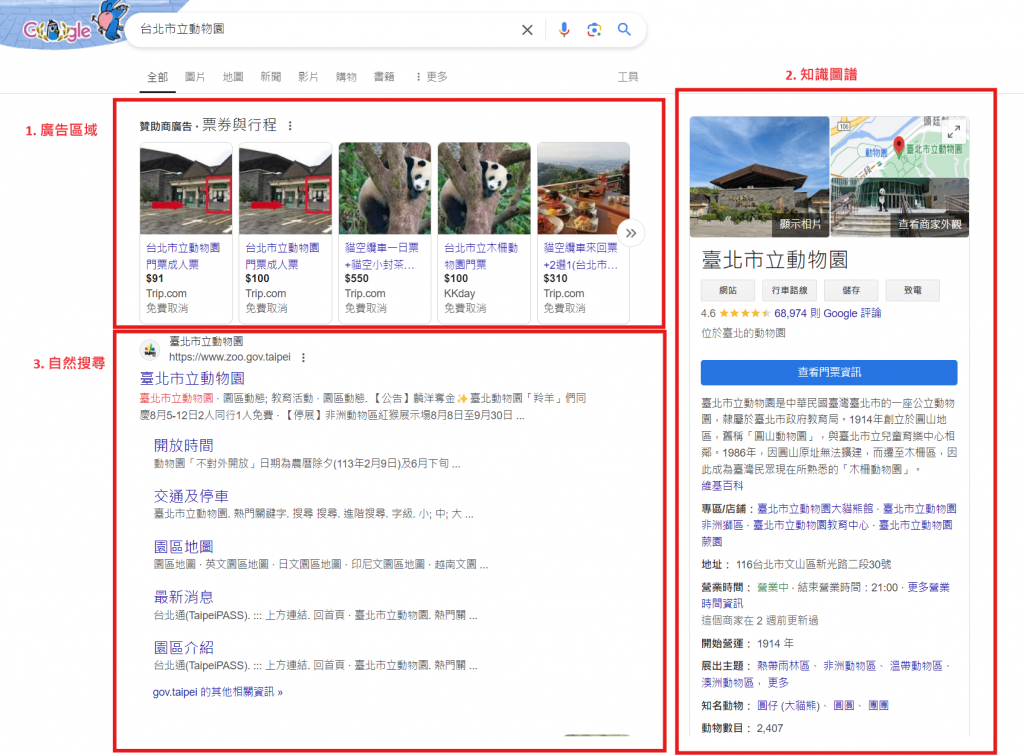Switch to the 購物 tab
The image size is (1024, 755).
tap(346, 77)
